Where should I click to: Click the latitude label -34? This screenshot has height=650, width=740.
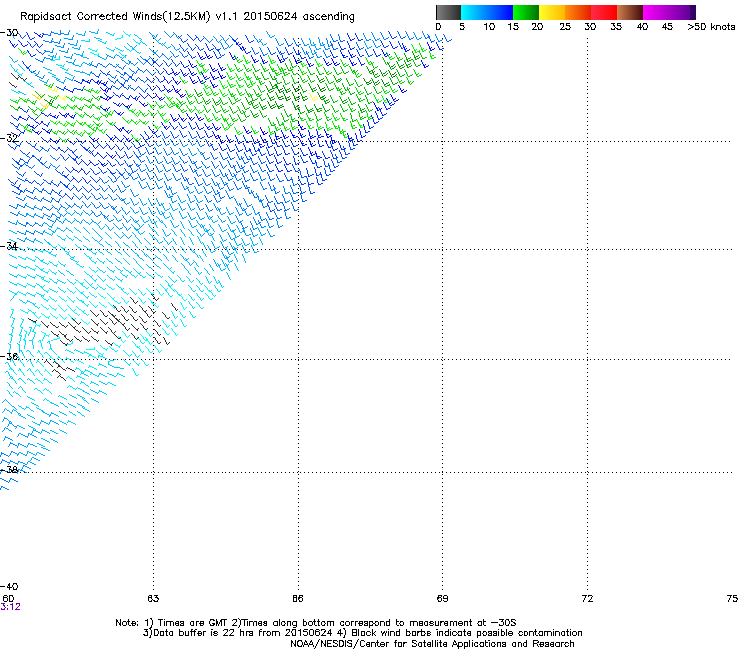pyautogui.click(x=9, y=246)
